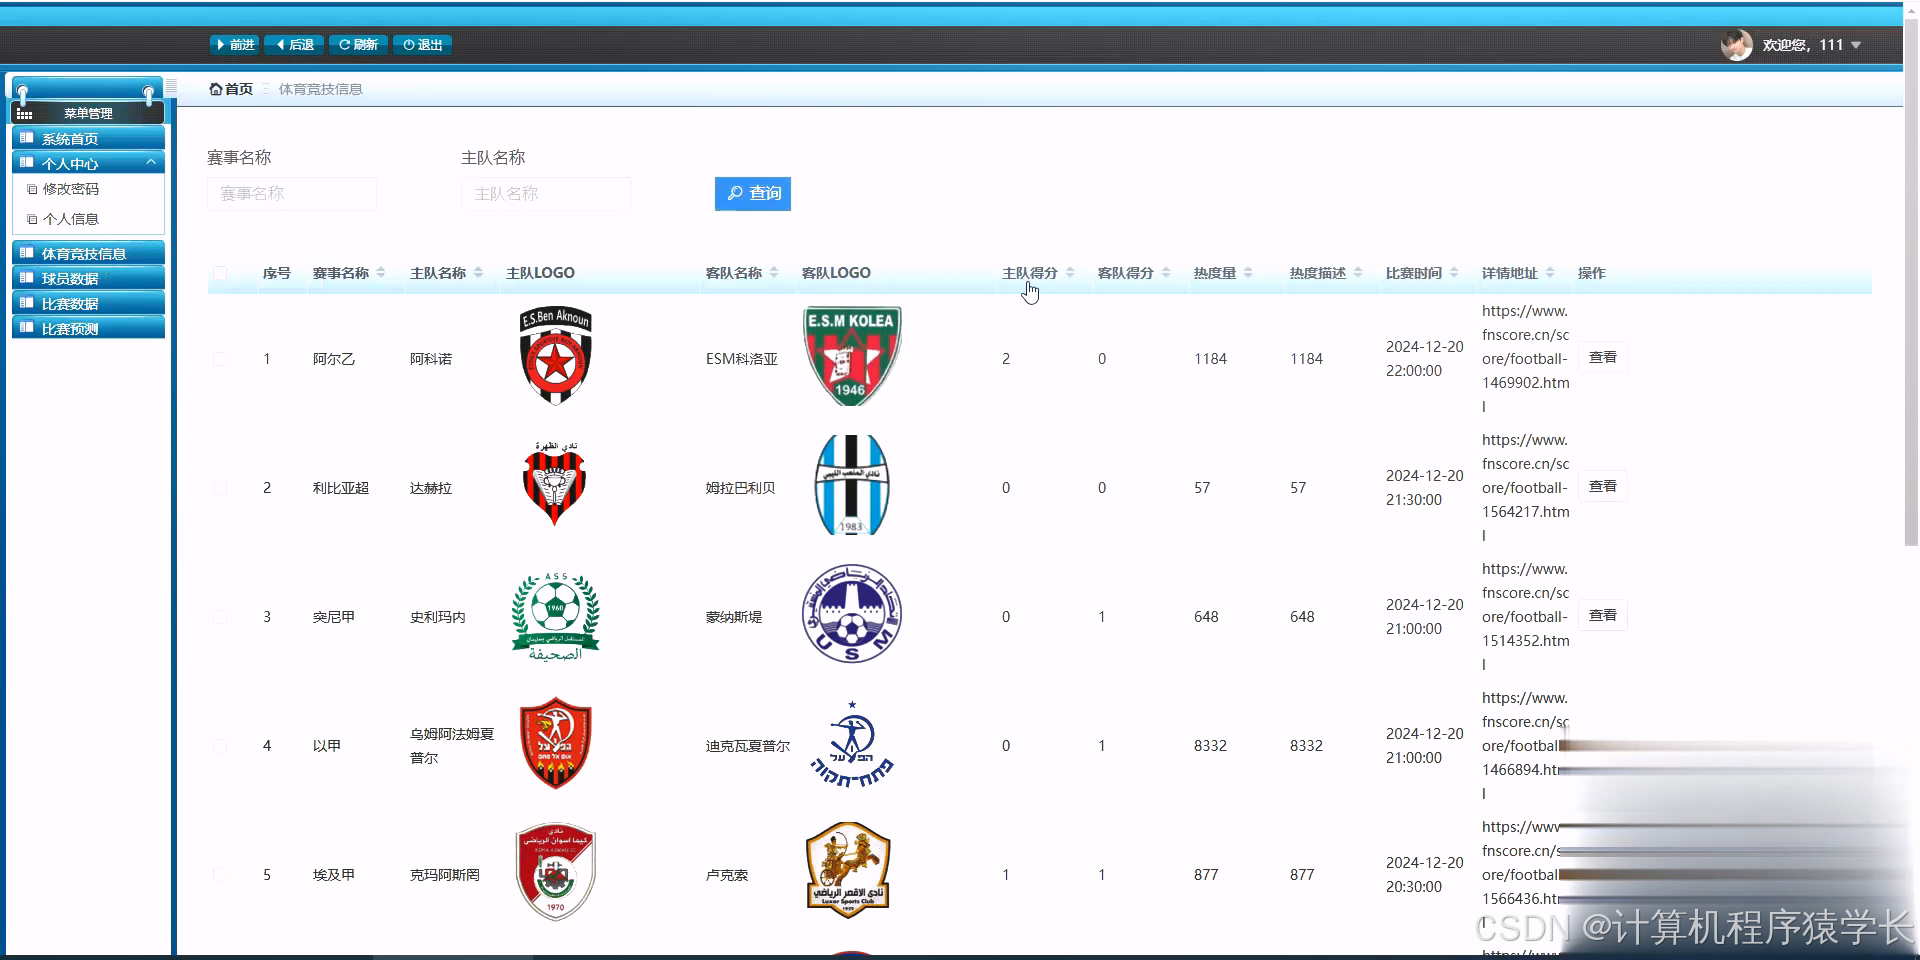
Task: Click the 菜单管理 panel header
Action: [88, 113]
